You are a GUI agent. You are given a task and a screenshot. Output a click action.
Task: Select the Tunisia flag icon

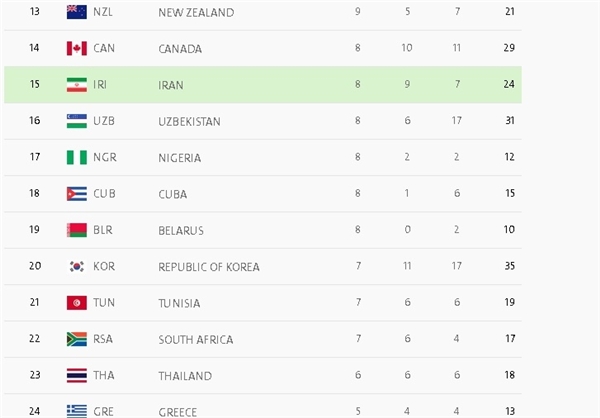(77, 303)
